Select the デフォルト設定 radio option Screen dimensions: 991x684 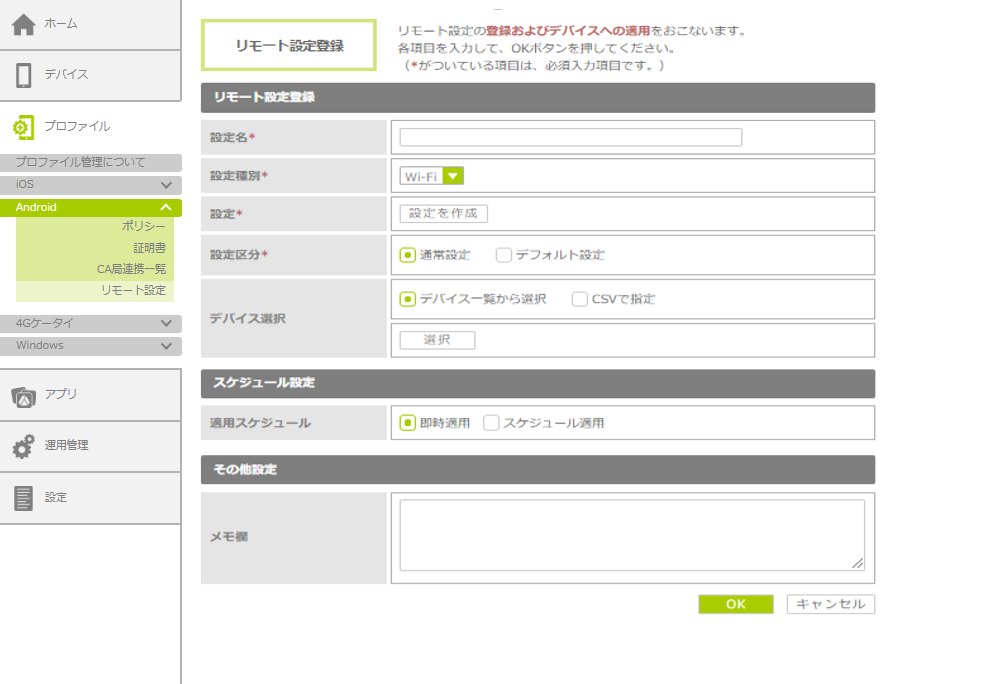tap(504, 255)
